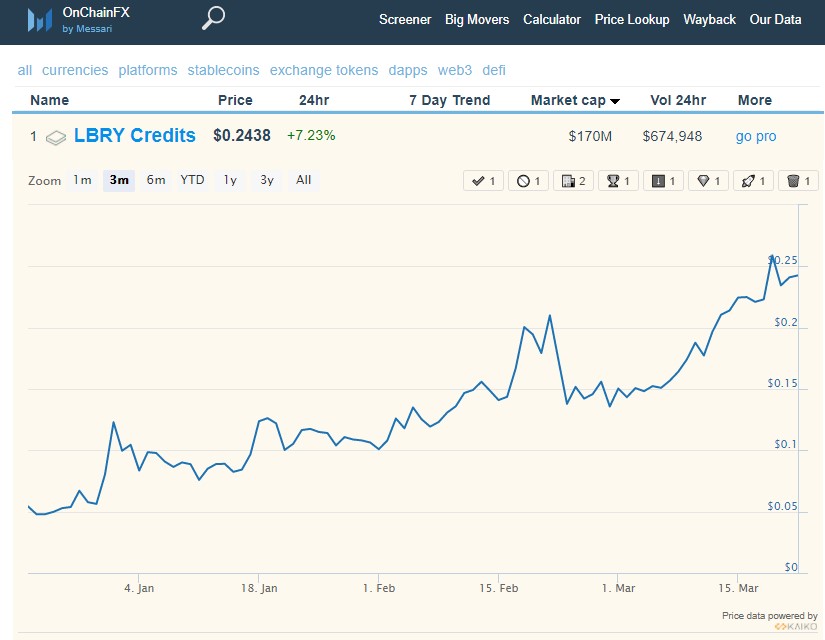Click the Kaiko logo
This screenshot has width=825, height=640.
coord(796,626)
